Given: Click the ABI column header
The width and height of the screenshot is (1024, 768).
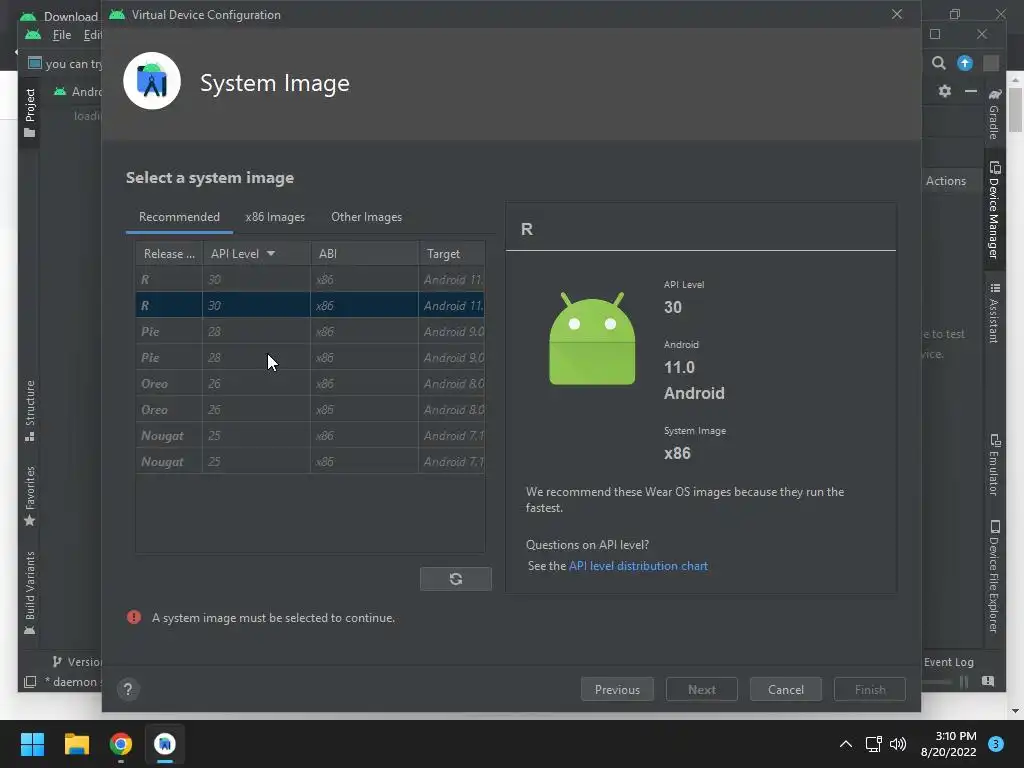Looking at the screenshot, I should [x=364, y=253].
